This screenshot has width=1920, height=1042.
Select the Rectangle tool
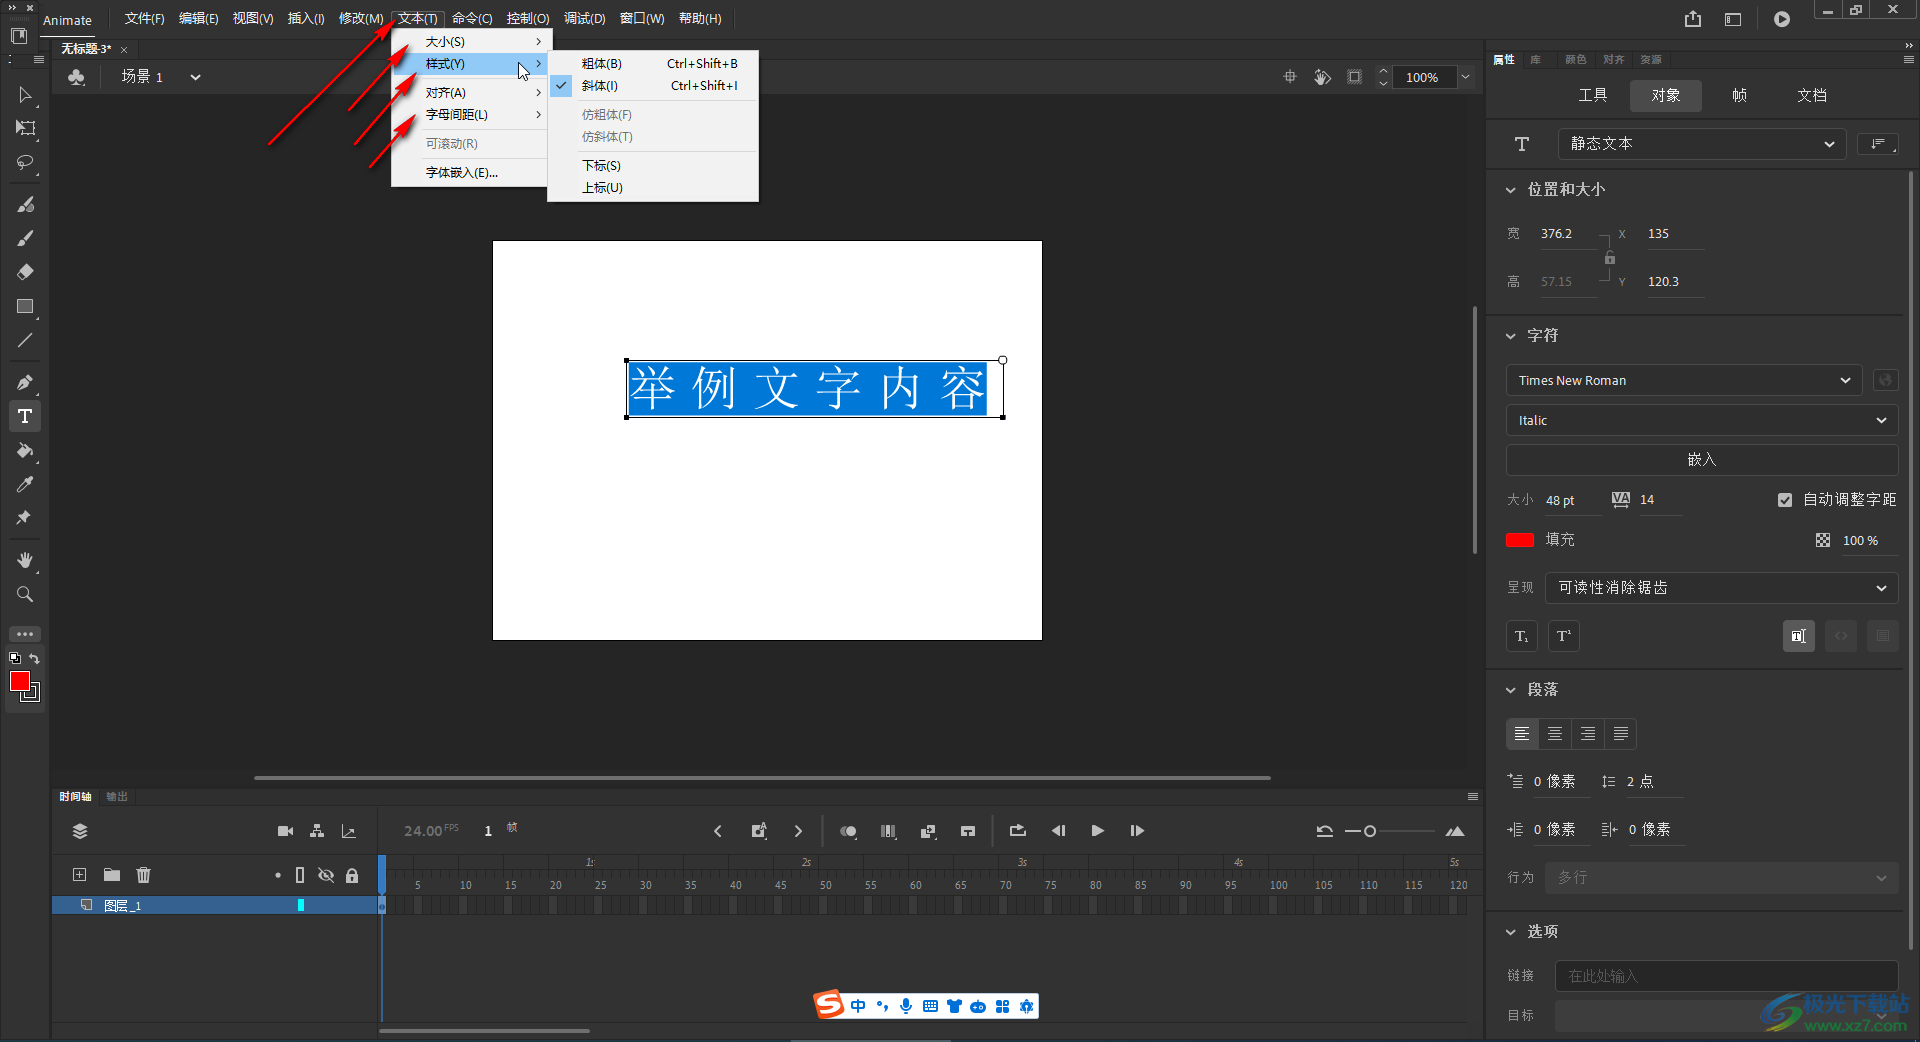click(25, 306)
